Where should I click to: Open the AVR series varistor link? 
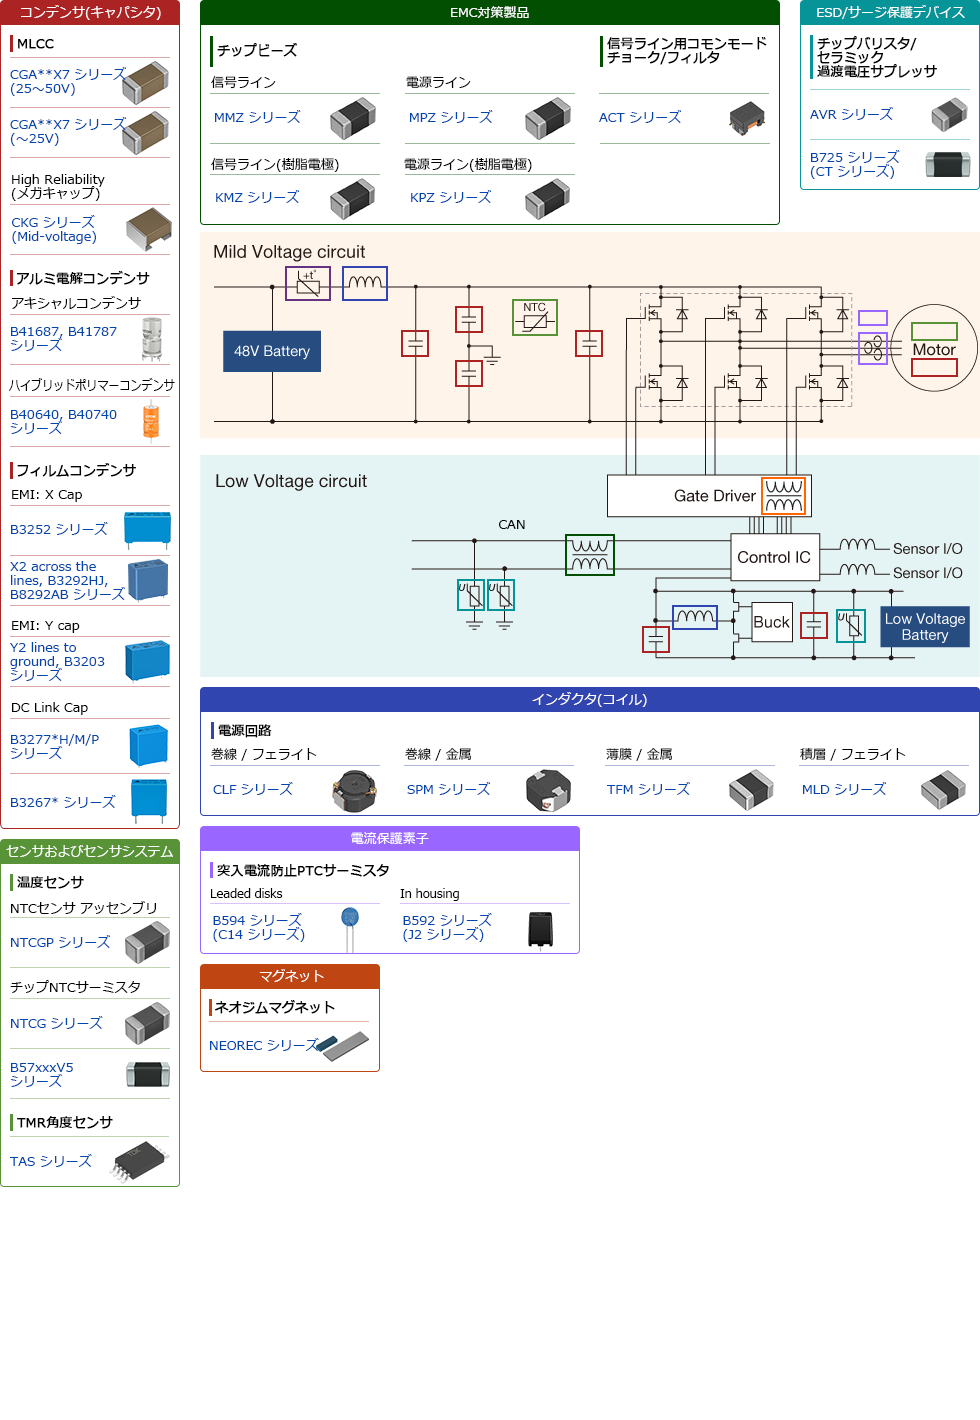click(851, 115)
